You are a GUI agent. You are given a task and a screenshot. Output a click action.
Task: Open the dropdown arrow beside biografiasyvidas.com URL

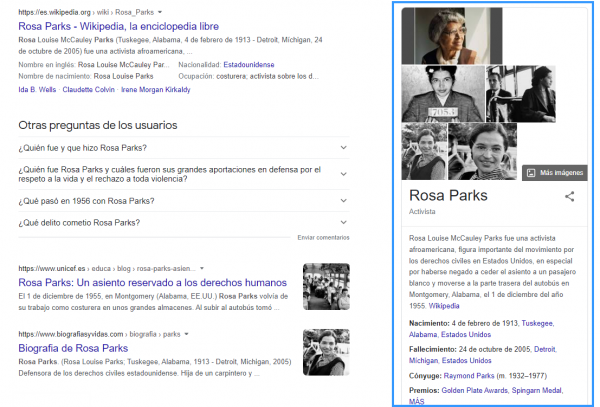pos(186,334)
